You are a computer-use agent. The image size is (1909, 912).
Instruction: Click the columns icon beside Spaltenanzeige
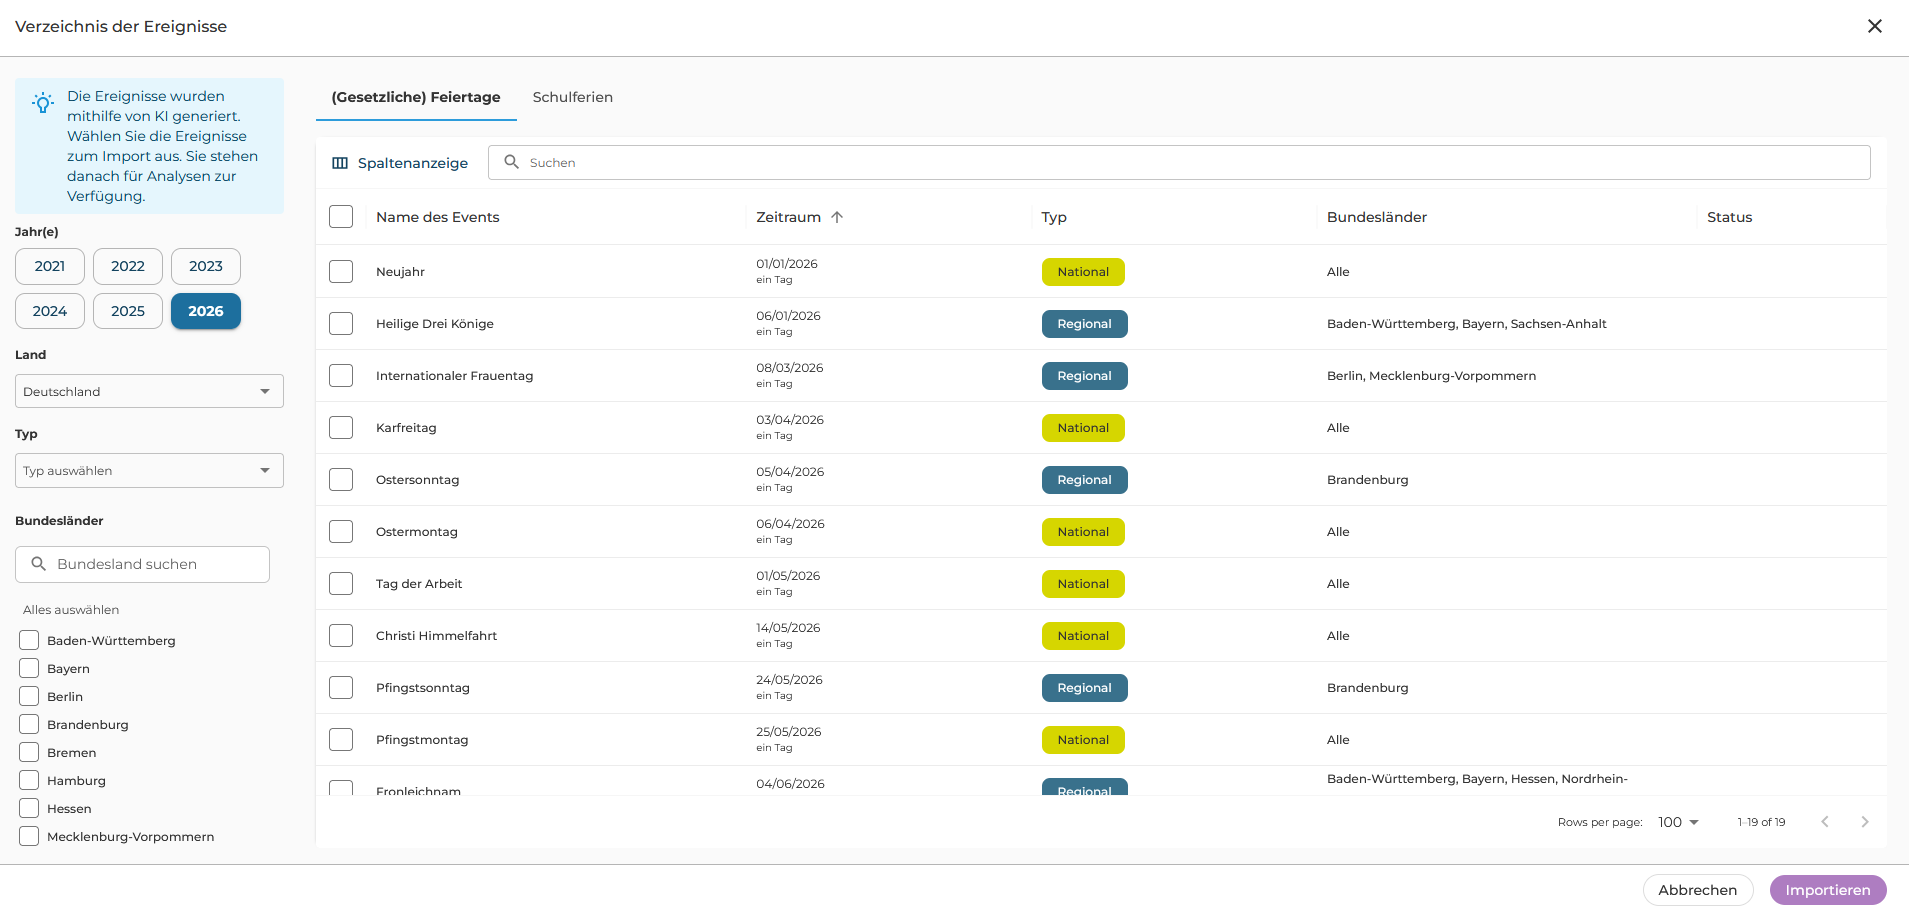pyautogui.click(x=340, y=163)
